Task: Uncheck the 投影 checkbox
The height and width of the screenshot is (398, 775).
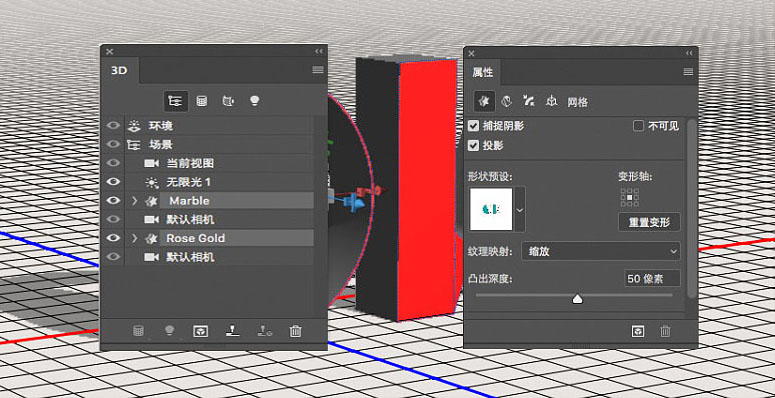Action: [474, 145]
